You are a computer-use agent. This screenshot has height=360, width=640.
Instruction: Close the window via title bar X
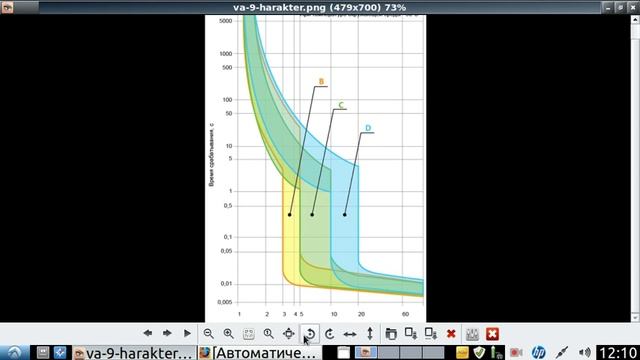coord(633,7)
